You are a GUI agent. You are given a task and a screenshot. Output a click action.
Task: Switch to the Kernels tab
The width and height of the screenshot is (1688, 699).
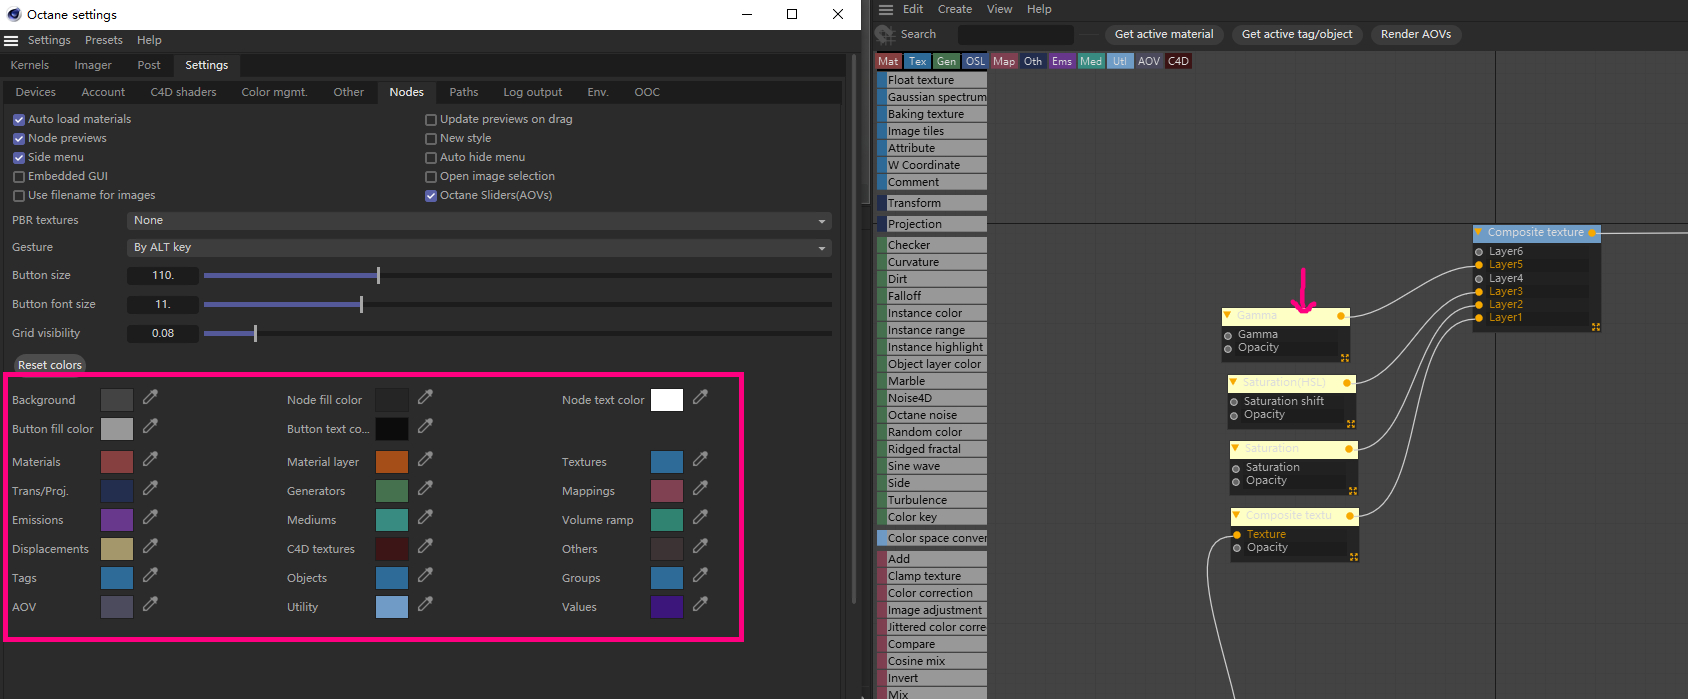[x=30, y=65]
